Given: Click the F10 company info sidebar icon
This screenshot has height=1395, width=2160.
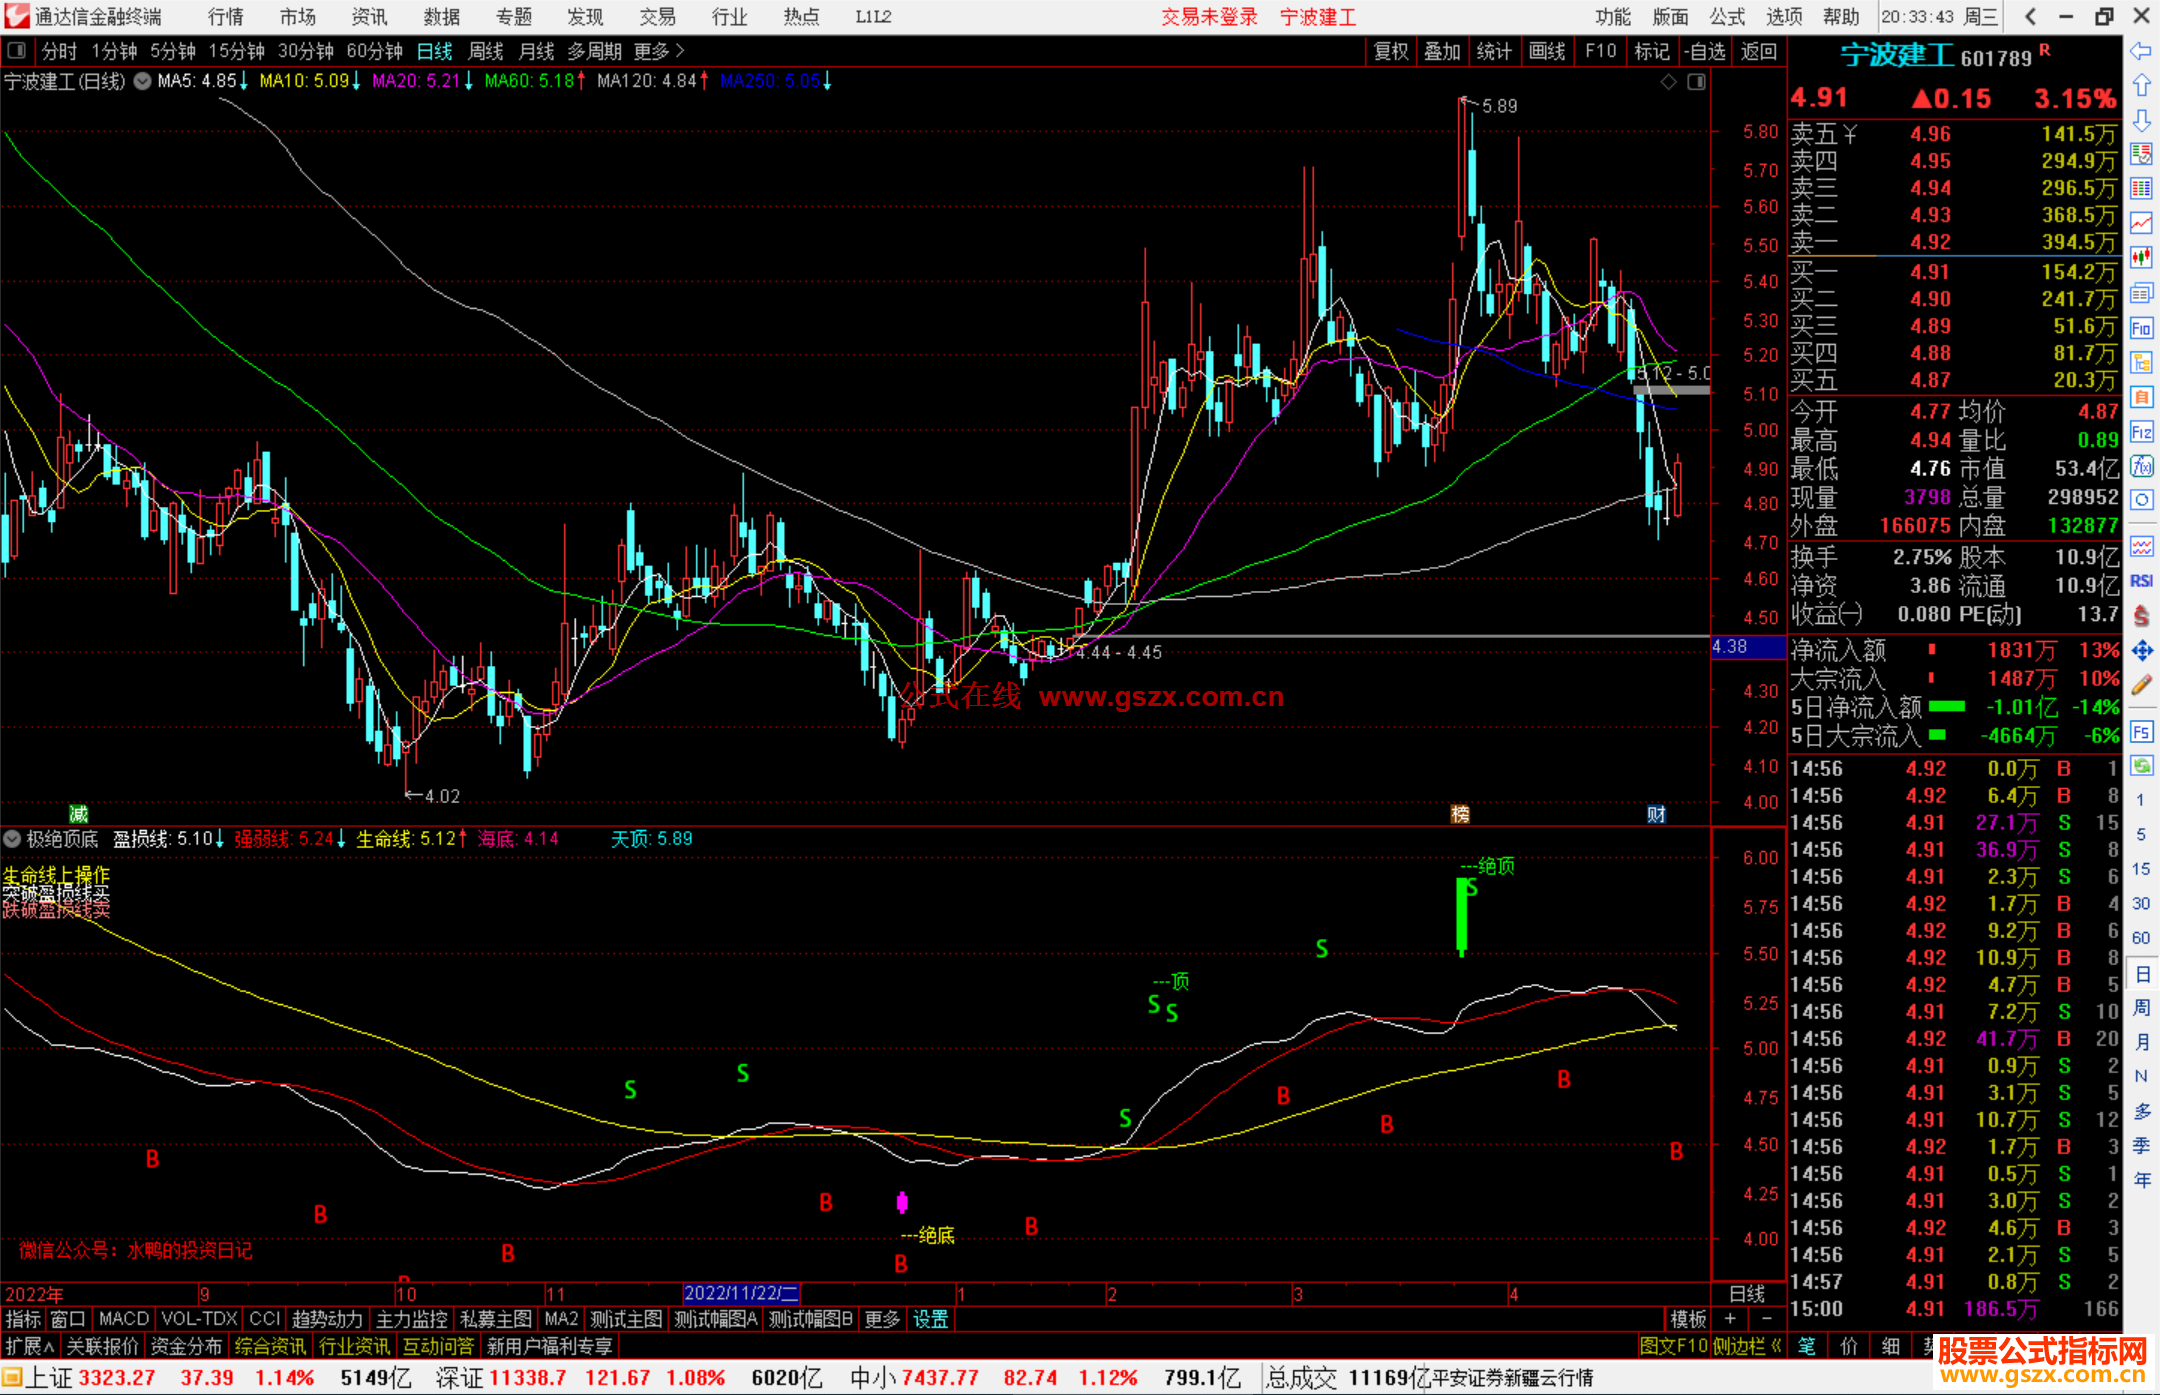Looking at the screenshot, I should coord(2141,328).
